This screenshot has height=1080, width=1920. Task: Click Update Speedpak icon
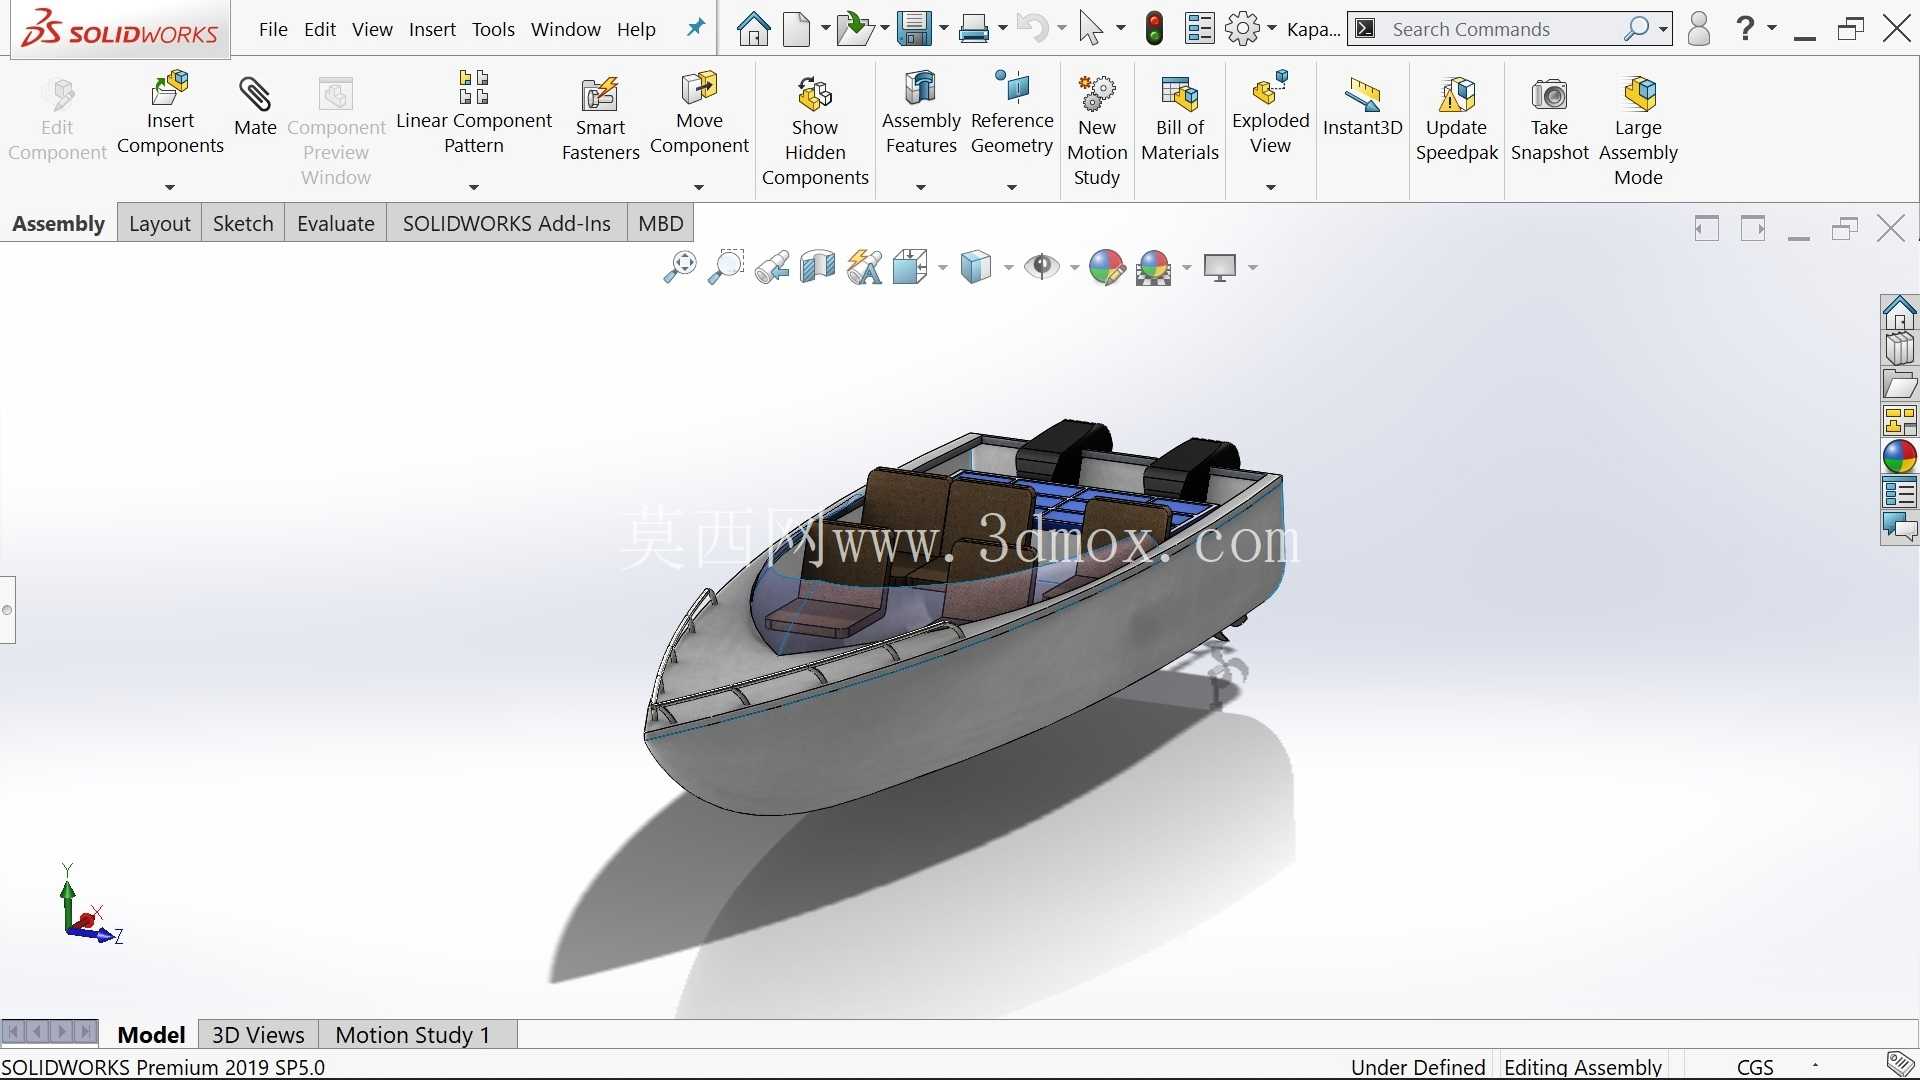tap(1457, 94)
